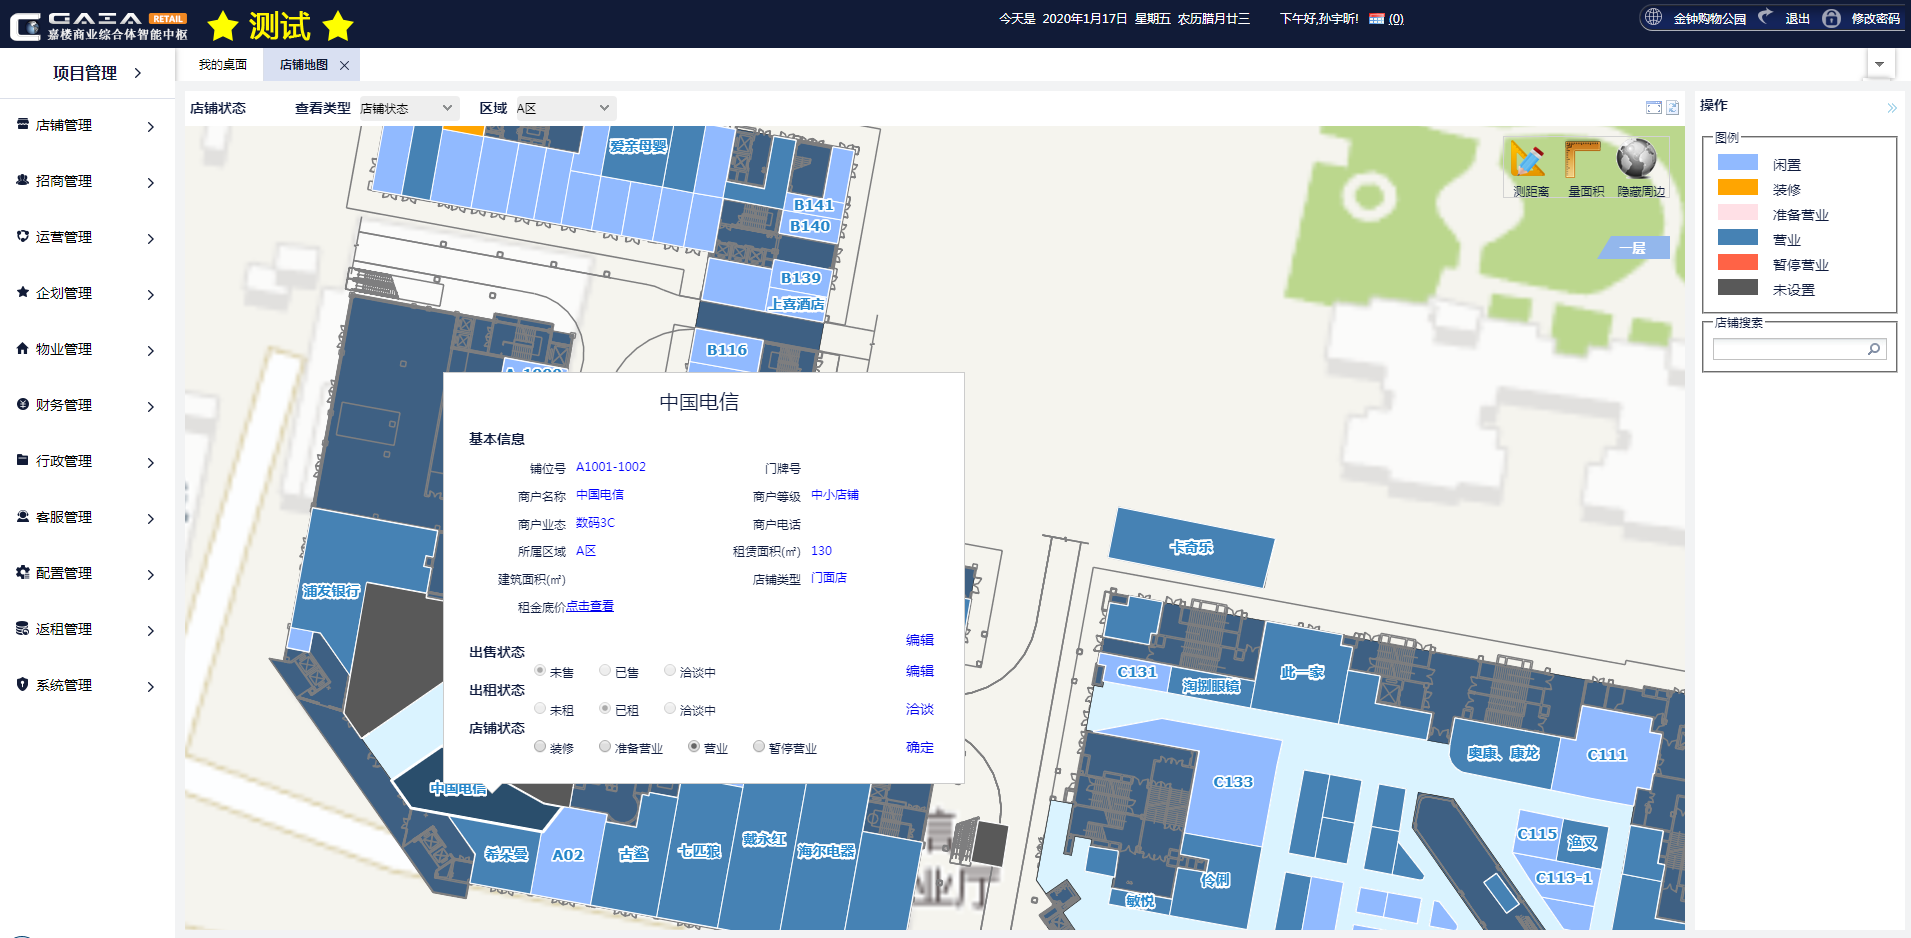Click the fullscreen map icon
The image size is (1911, 938).
click(x=1654, y=108)
